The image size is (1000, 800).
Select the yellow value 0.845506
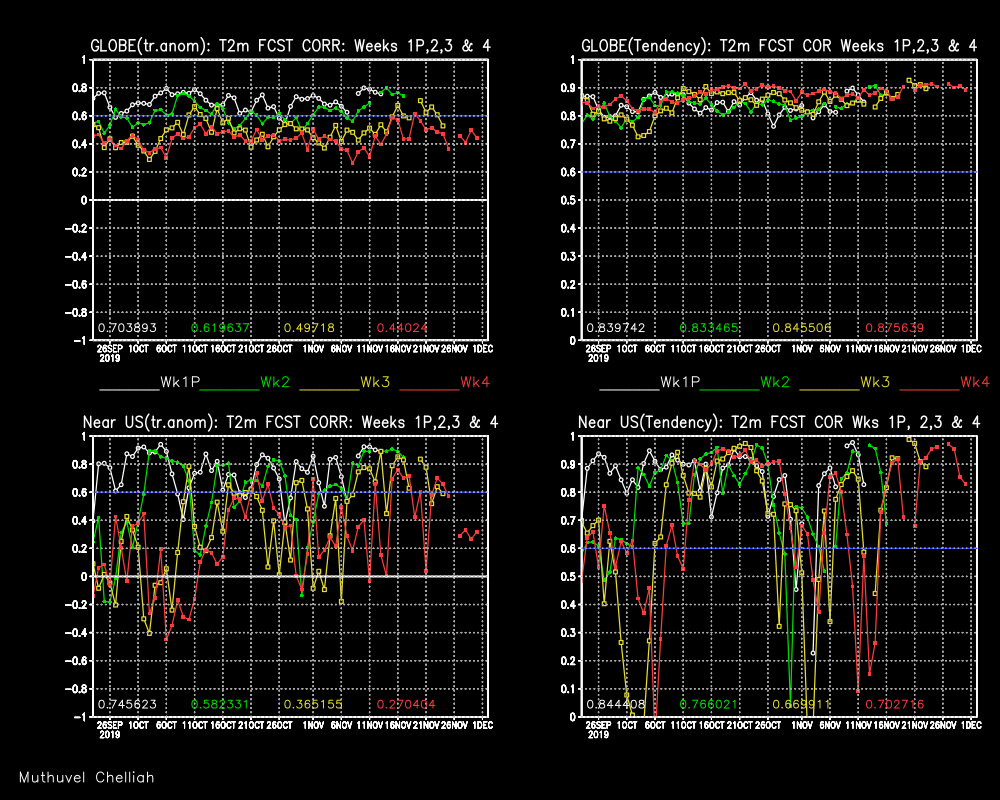pyautogui.click(x=802, y=328)
